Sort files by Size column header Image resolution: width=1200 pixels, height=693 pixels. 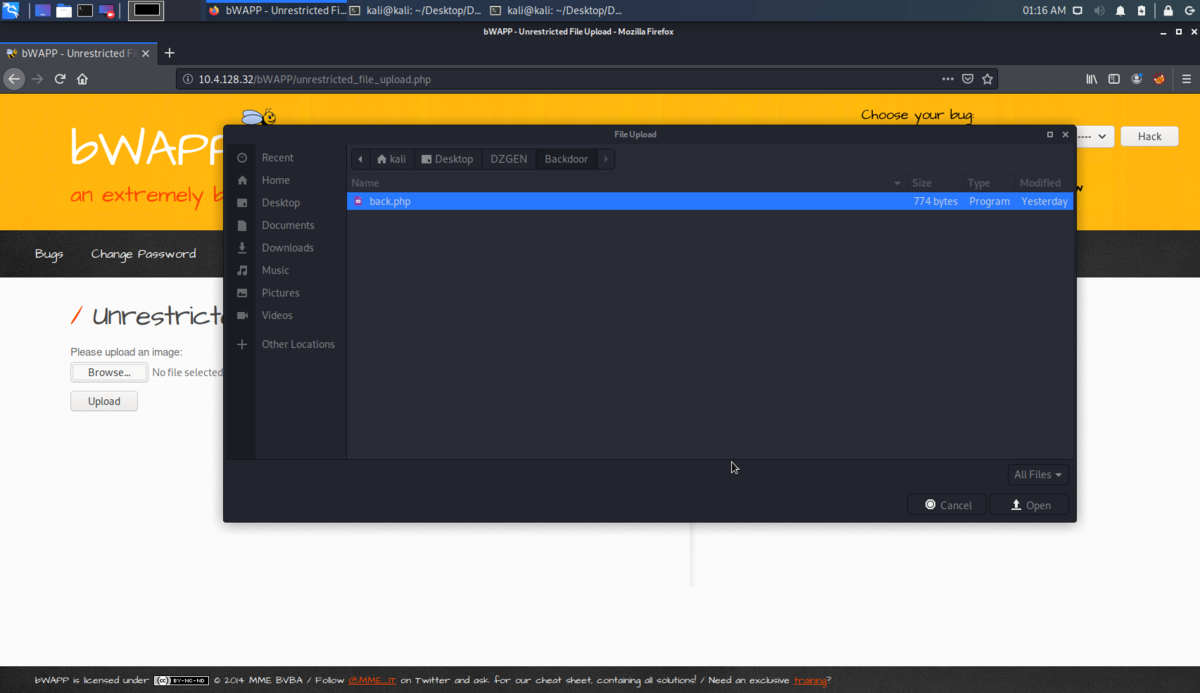click(935, 183)
